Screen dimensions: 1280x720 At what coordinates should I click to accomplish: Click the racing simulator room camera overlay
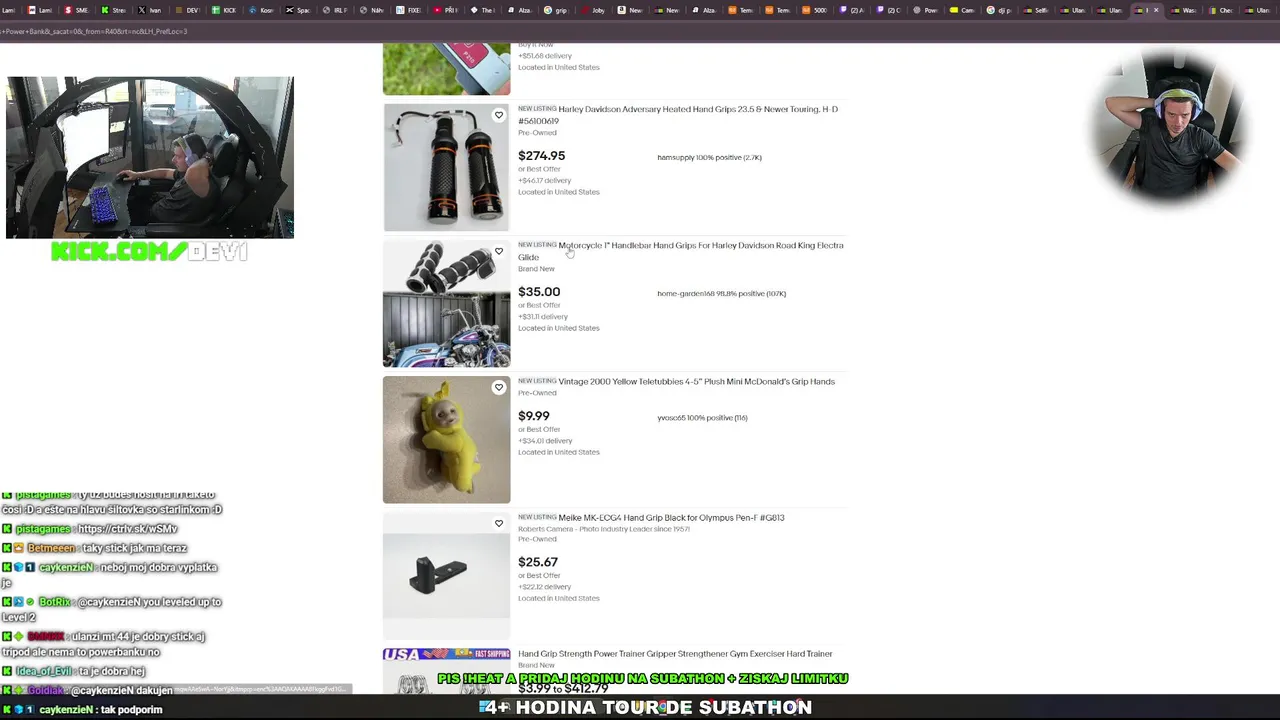(150, 158)
